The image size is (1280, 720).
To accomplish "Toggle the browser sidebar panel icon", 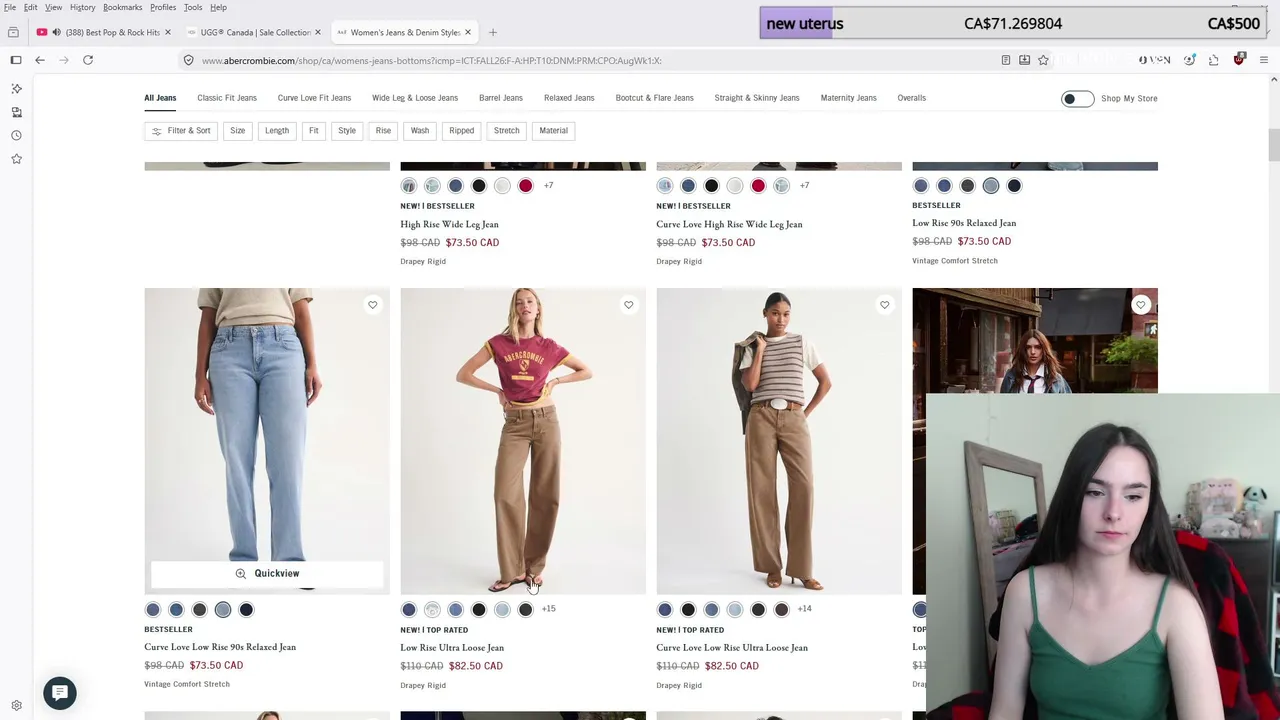I will [16, 60].
